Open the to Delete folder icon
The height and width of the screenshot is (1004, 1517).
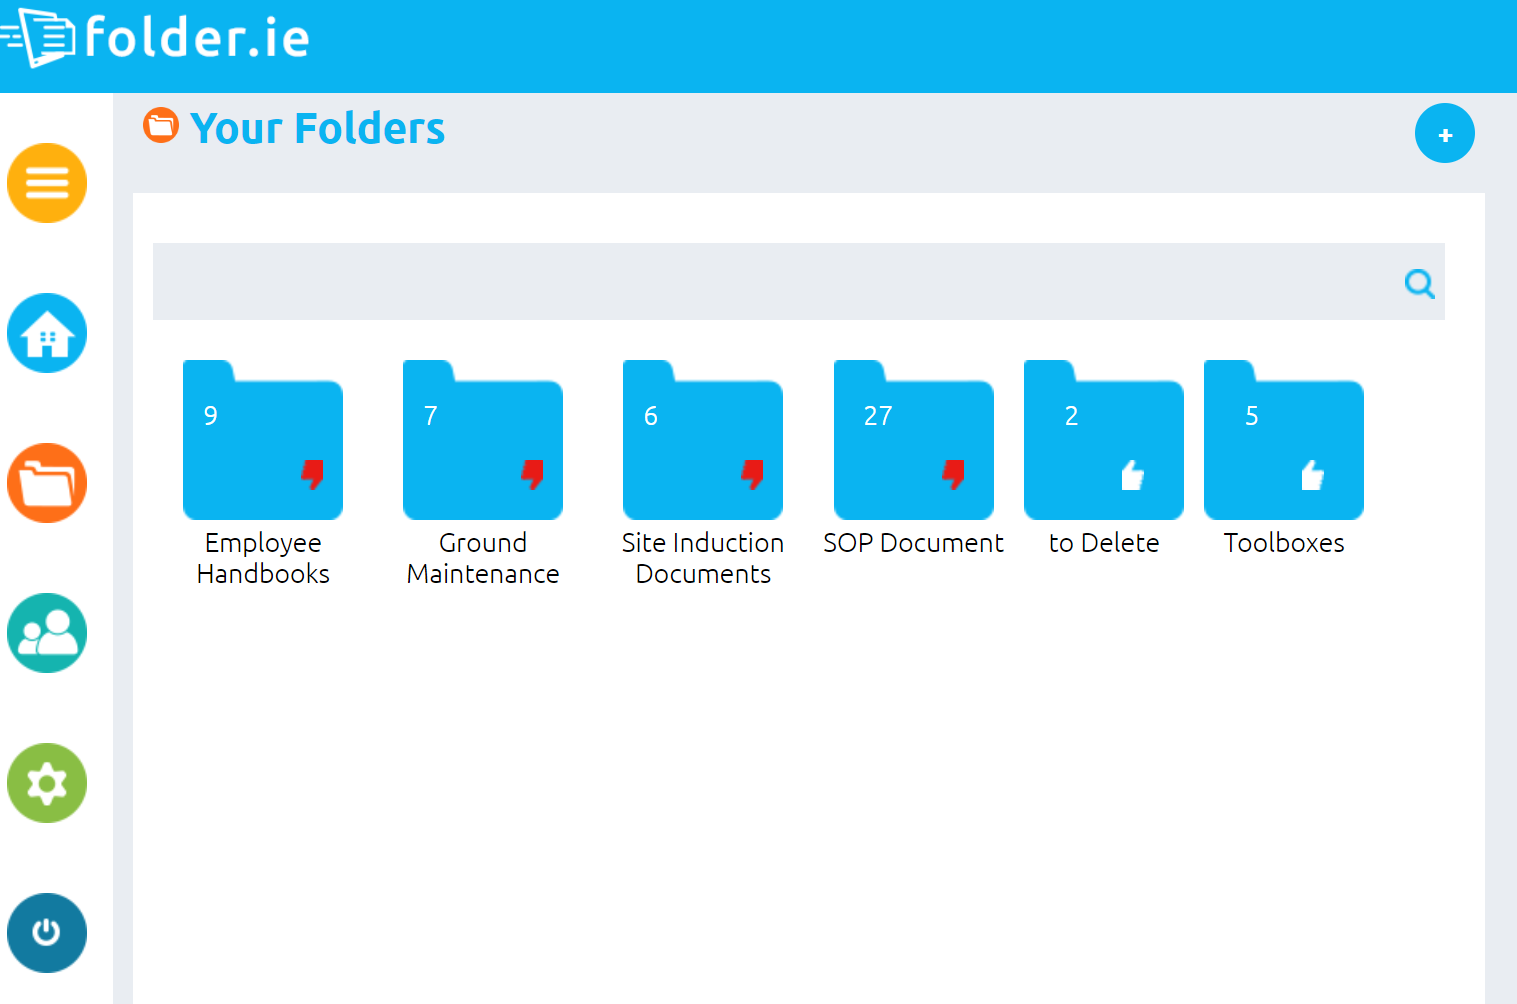pyautogui.click(x=1104, y=440)
